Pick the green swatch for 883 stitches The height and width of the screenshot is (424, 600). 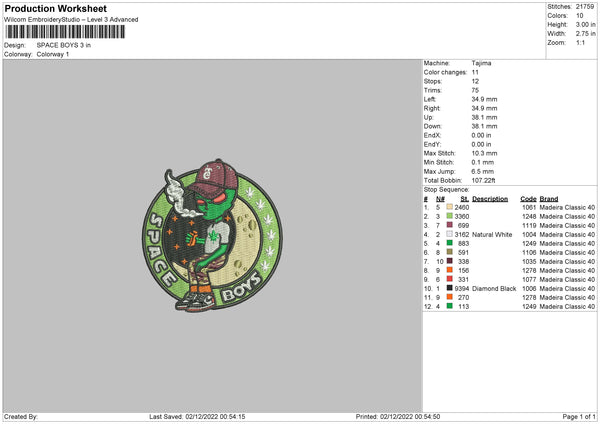pyautogui.click(x=449, y=243)
